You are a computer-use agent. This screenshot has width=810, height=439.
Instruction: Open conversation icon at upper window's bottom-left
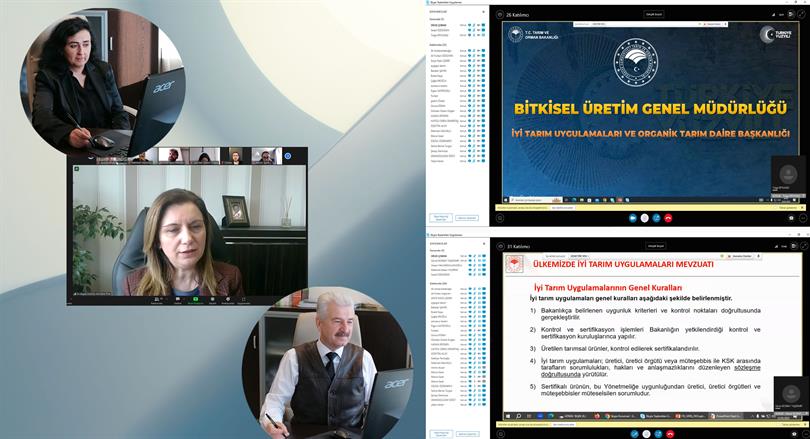(x=500, y=218)
